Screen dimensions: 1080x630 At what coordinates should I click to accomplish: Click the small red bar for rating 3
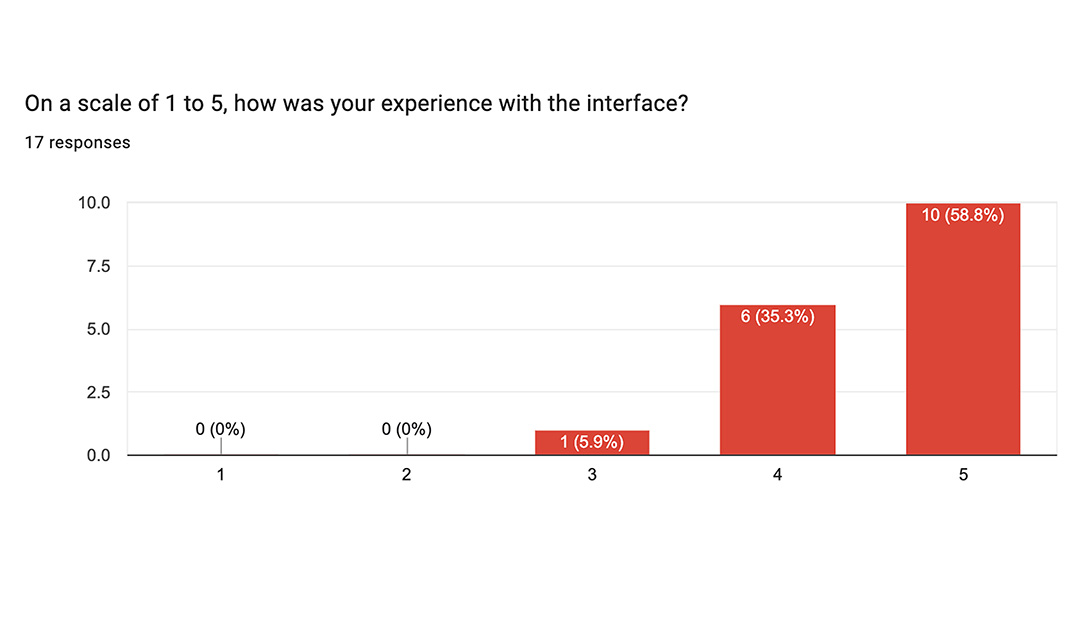[x=592, y=443]
